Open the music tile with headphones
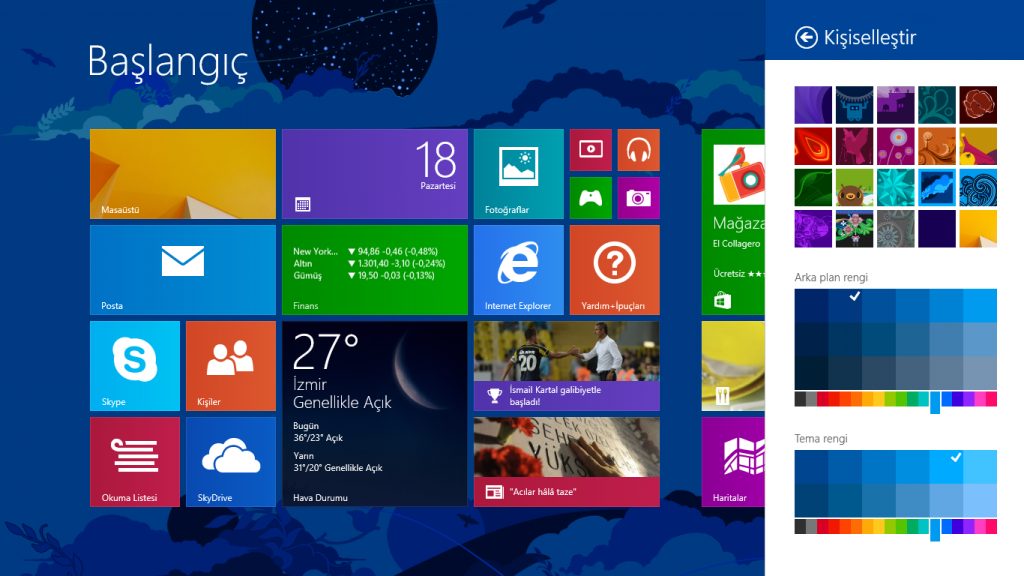 tap(639, 150)
